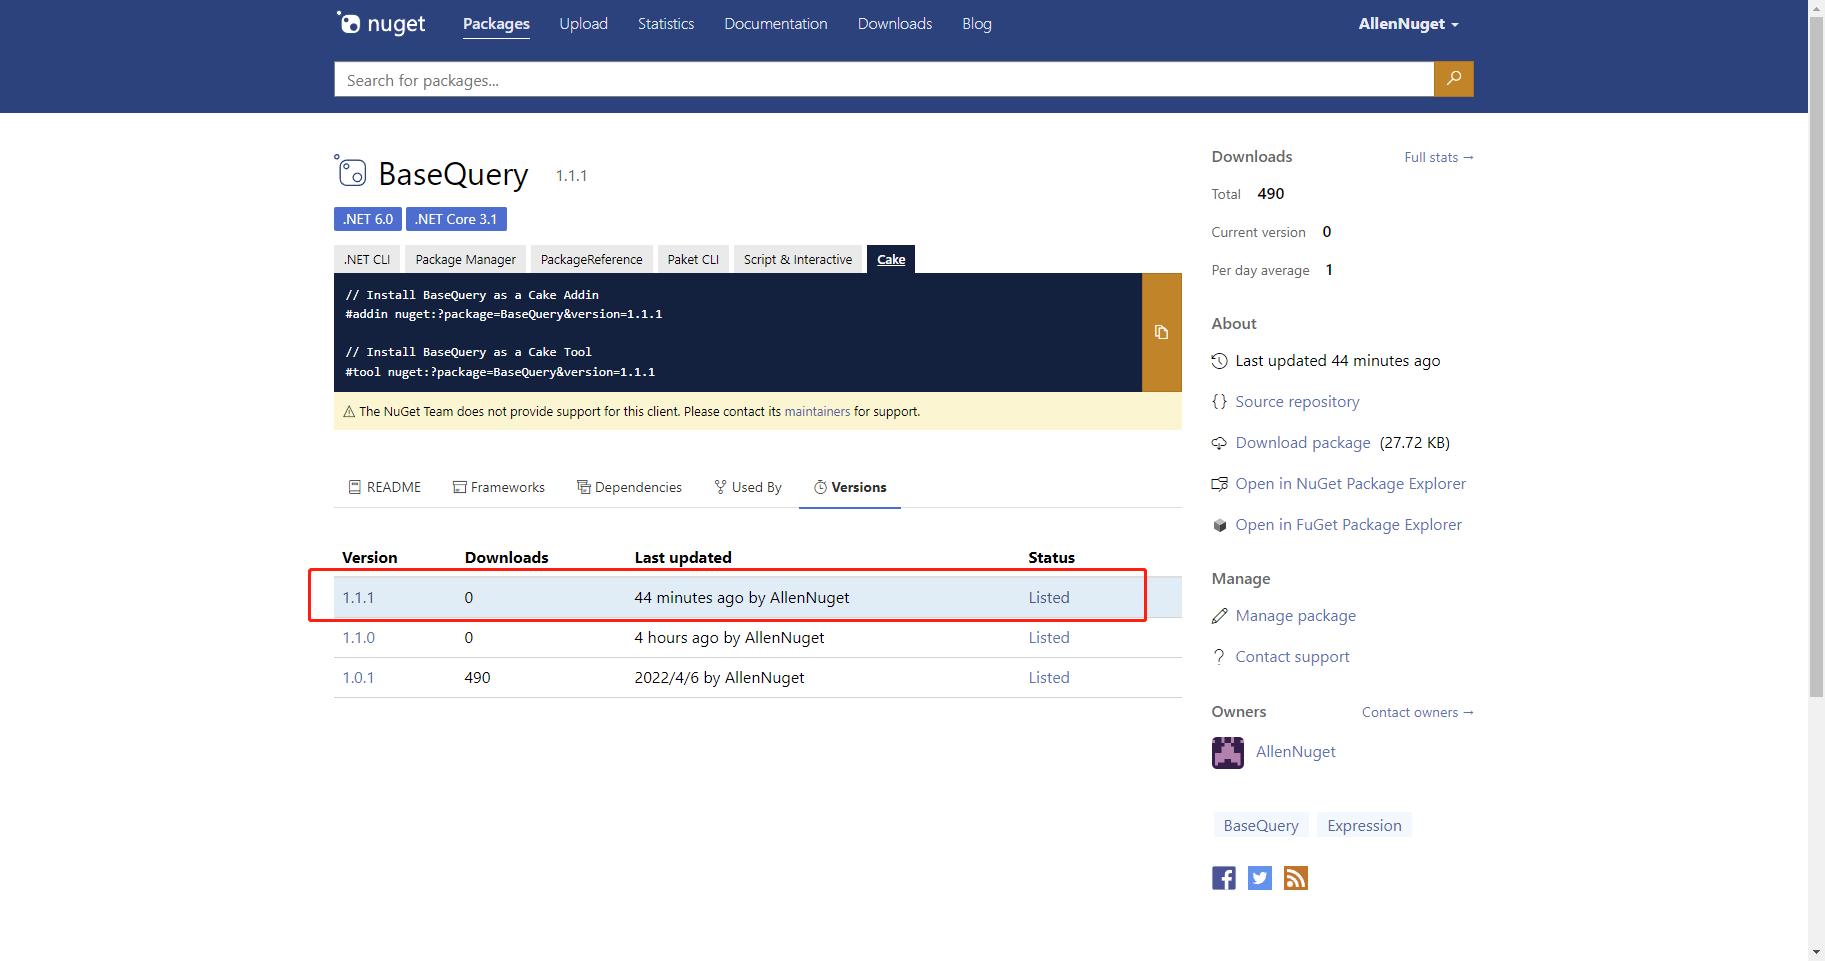Open the Statistics page

click(666, 24)
